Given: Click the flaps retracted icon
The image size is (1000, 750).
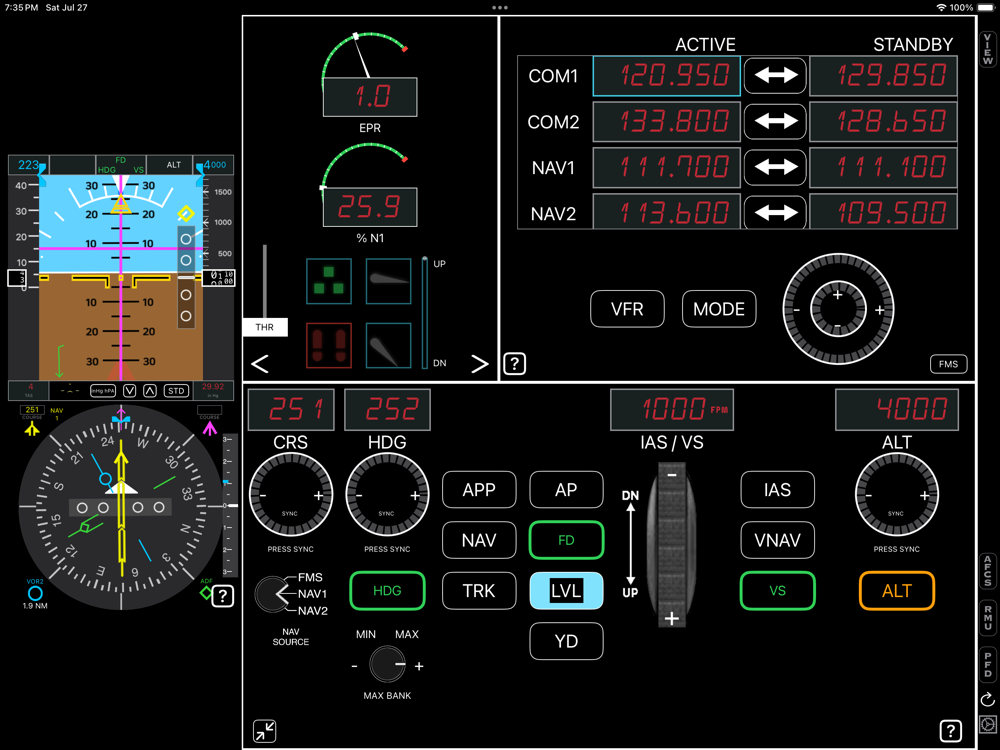Looking at the screenshot, I should pos(388,281).
